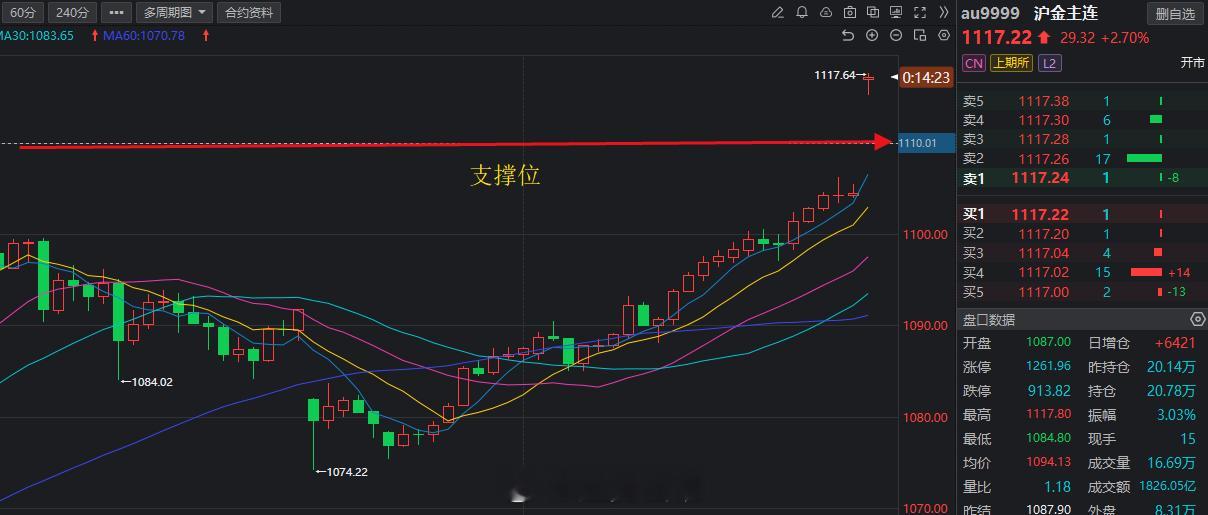Screen dimensions: 1208x515
Task: Click the MA60:1070.78 indicator label
Action: pos(145,35)
